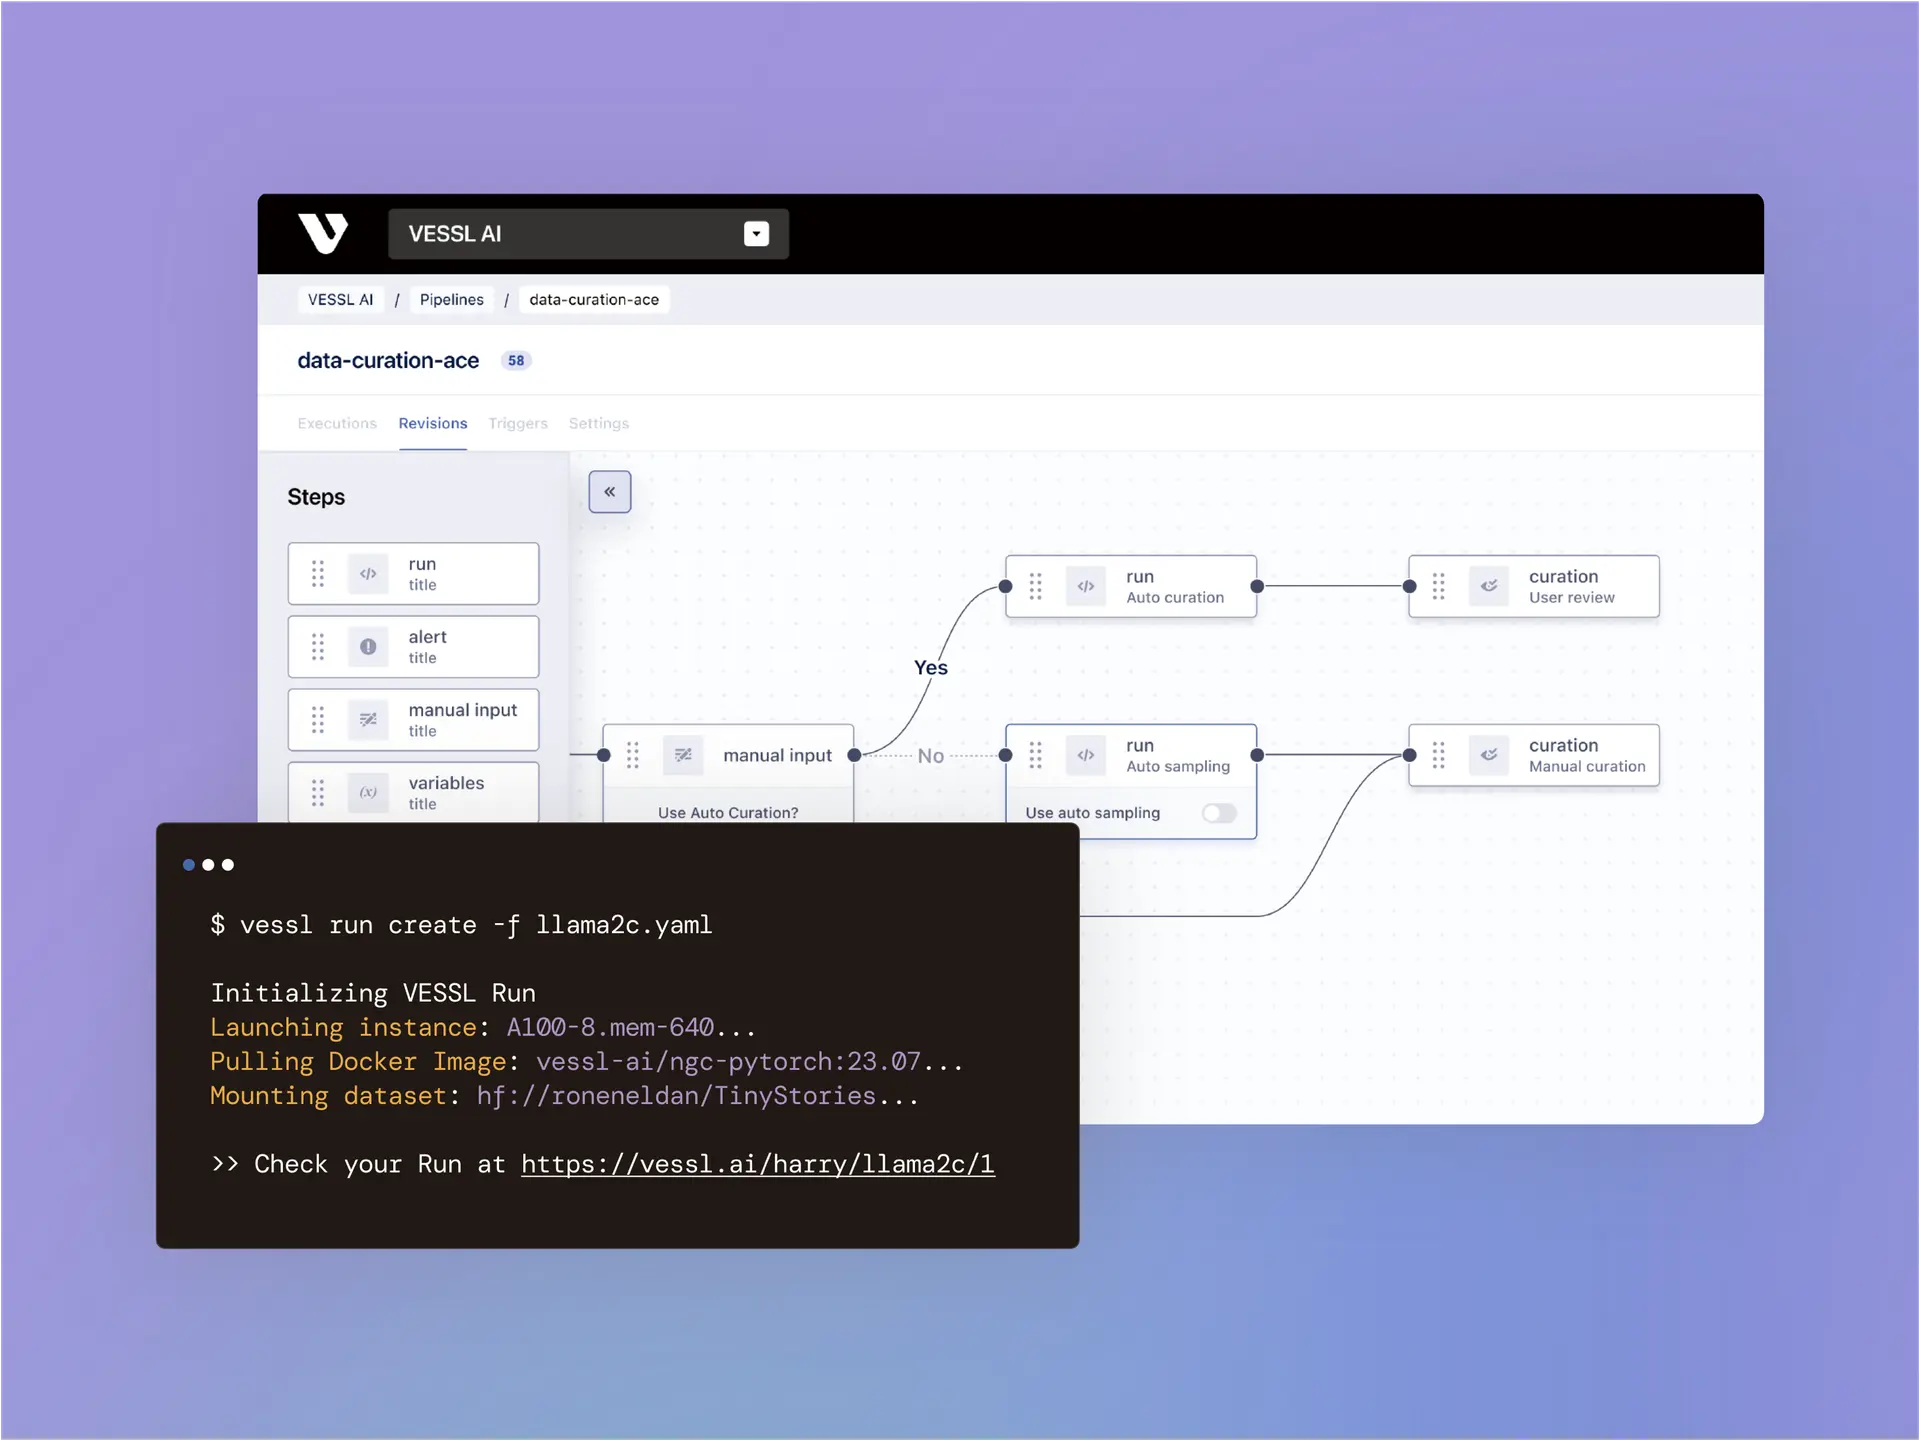Click the Auto curation node code icon
Image resolution: width=1920 pixels, height=1441 pixels.
click(1086, 587)
